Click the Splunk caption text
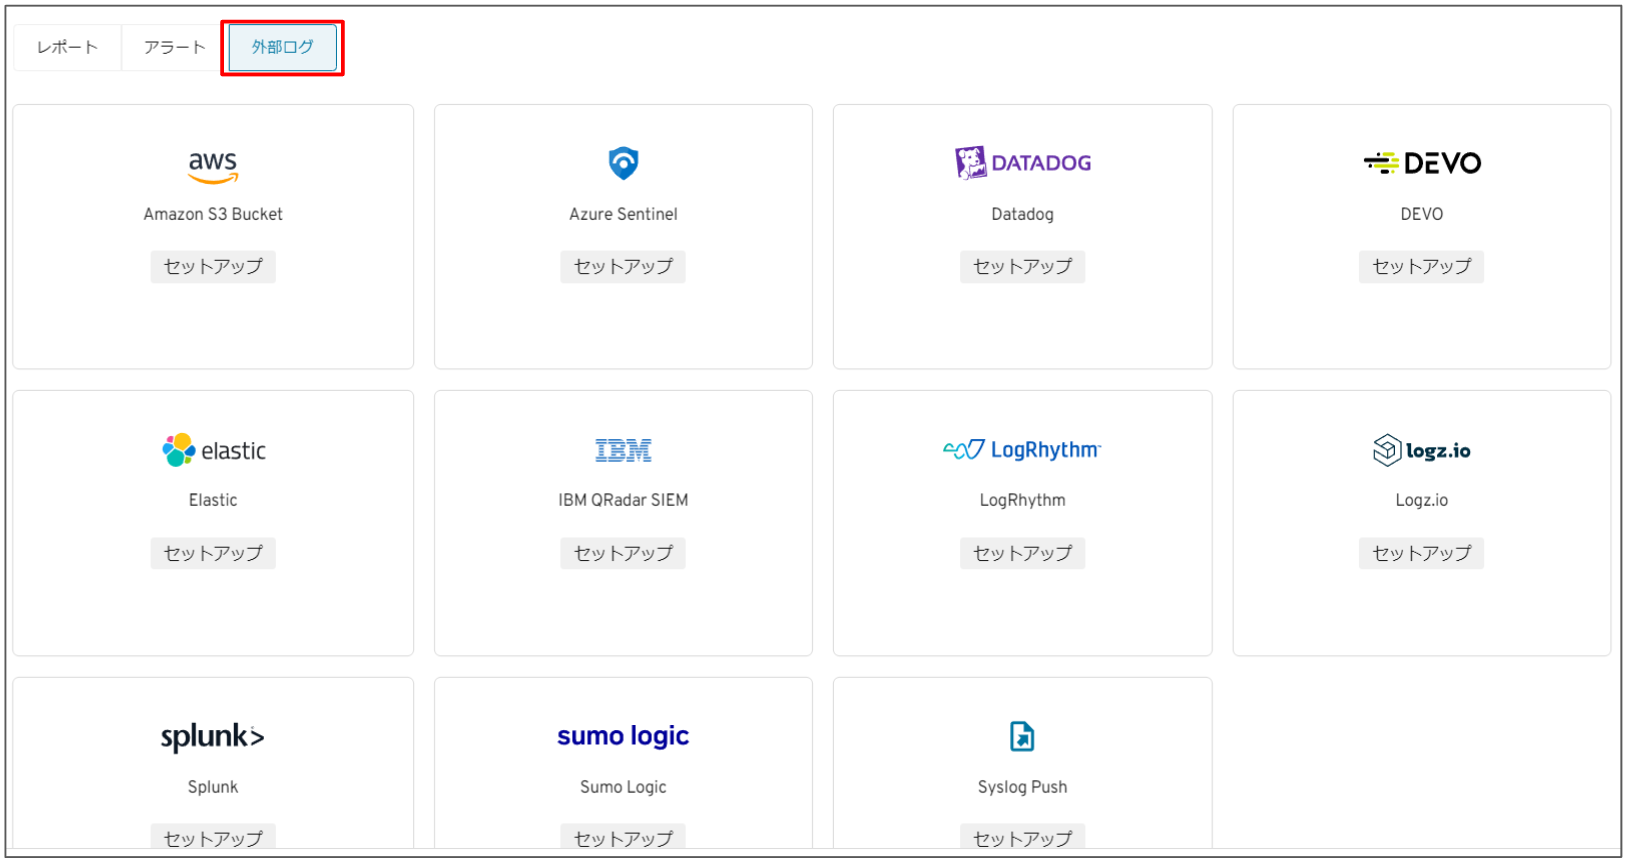Screen dimensions: 1627x861 click(x=213, y=787)
